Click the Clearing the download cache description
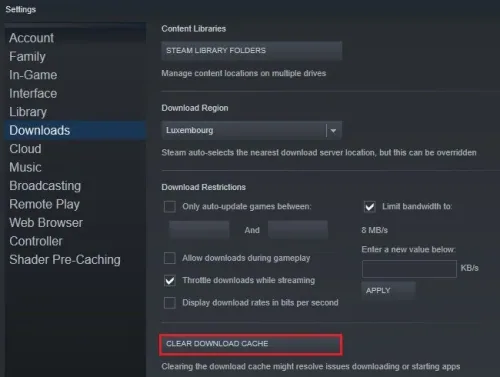The height and width of the screenshot is (377, 500). tap(311, 367)
